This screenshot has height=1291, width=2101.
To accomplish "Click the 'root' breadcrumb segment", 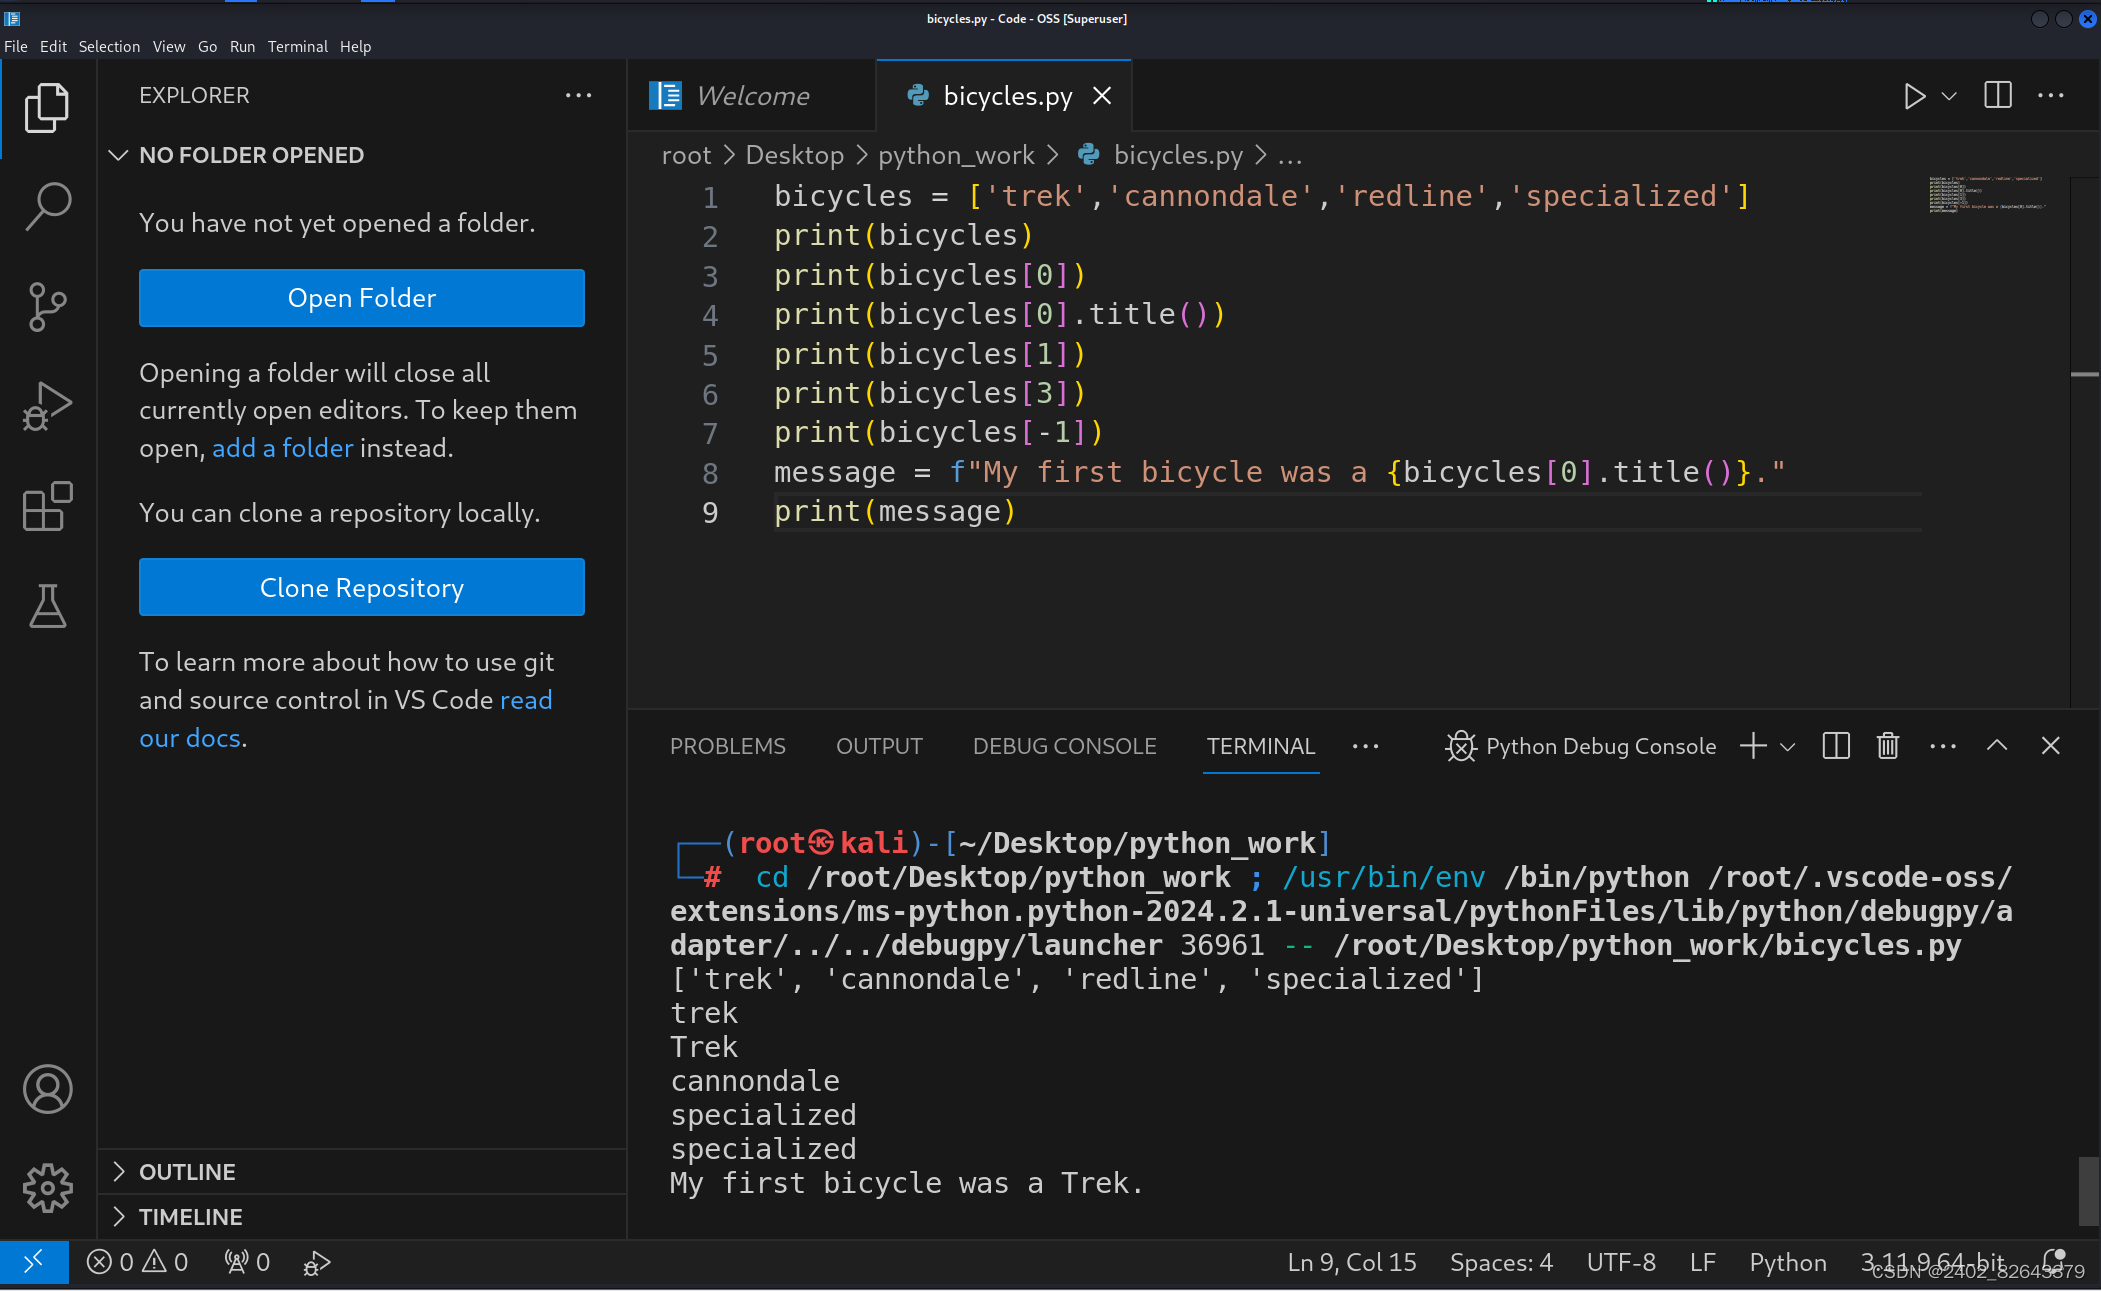I will [x=686, y=155].
